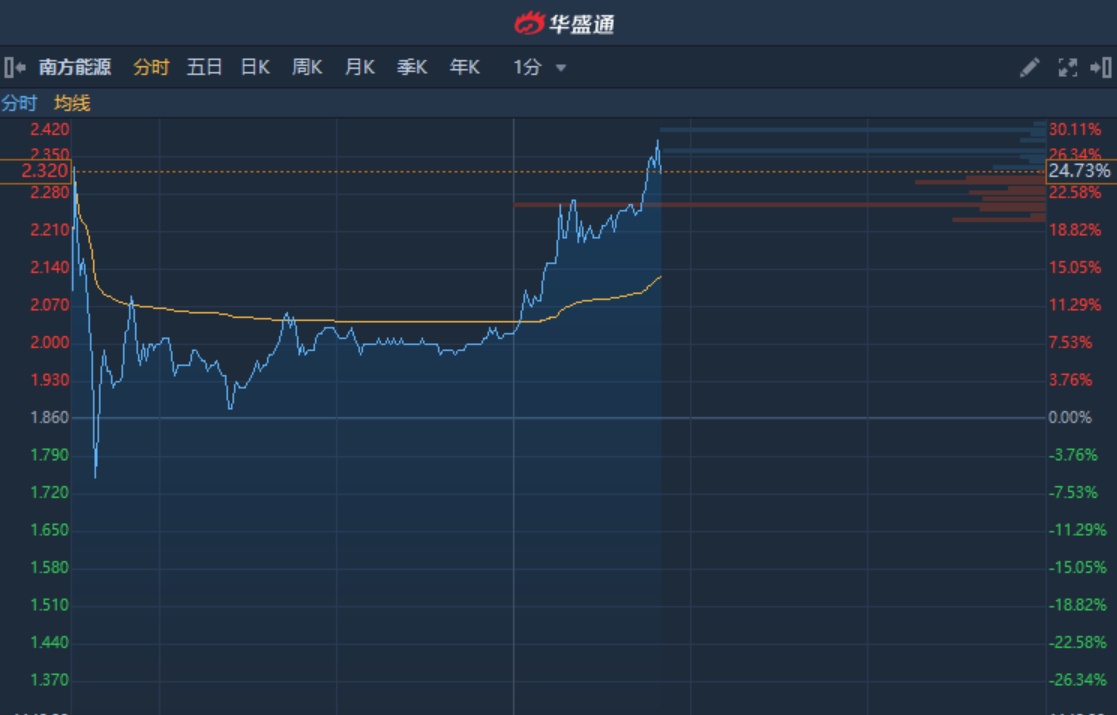This screenshot has width=1117, height=715.
Task: Open the pencil drawing tool
Action: click(x=1029, y=67)
